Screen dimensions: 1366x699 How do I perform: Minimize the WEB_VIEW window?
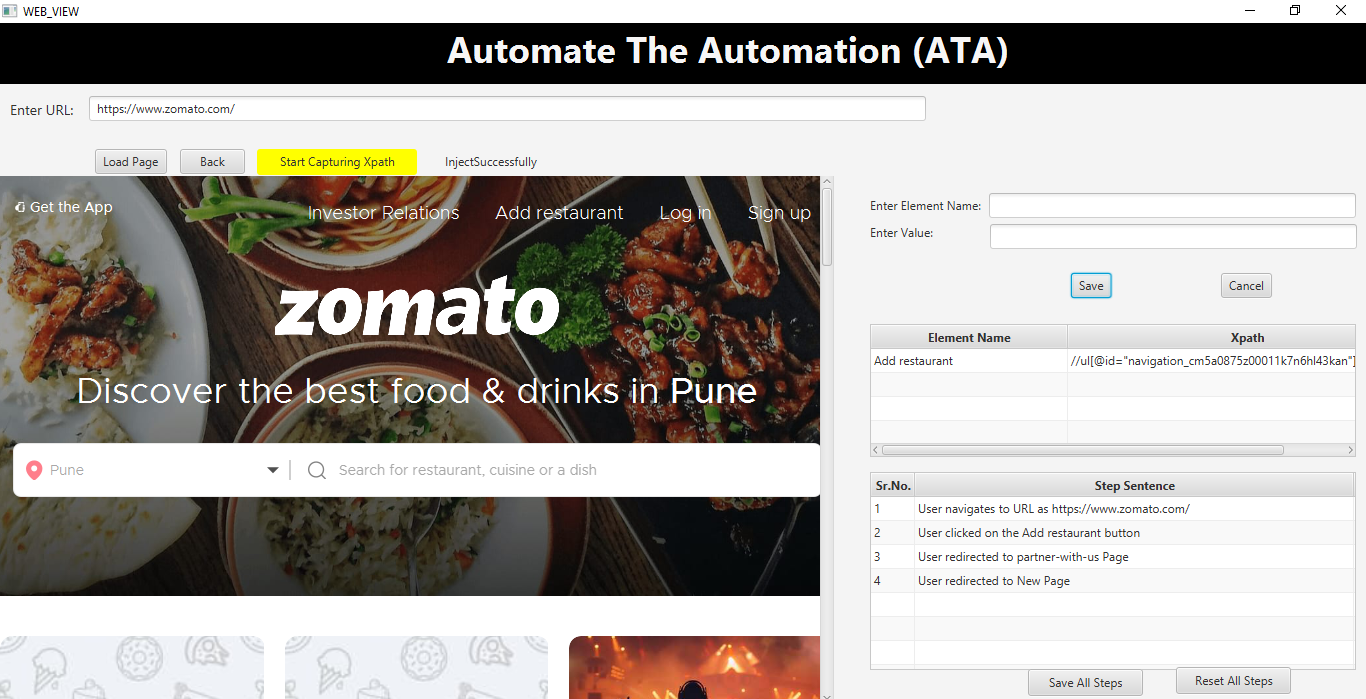click(1250, 11)
